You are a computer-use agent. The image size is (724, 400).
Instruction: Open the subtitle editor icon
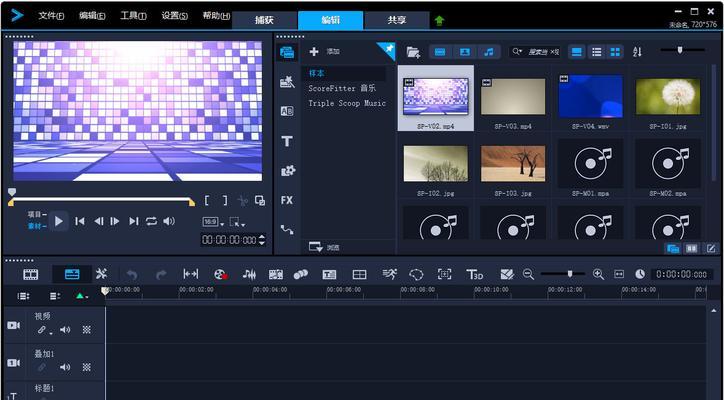click(329, 274)
